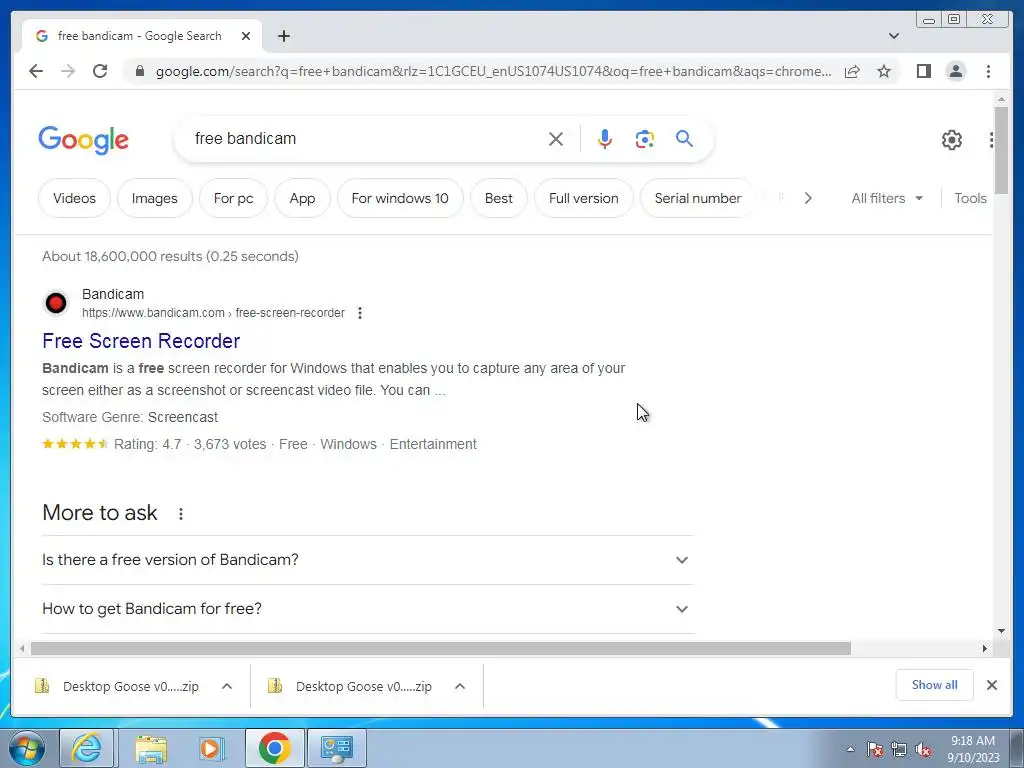
Task: Click the Bandicam red record favicon
Action: [56, 303]
